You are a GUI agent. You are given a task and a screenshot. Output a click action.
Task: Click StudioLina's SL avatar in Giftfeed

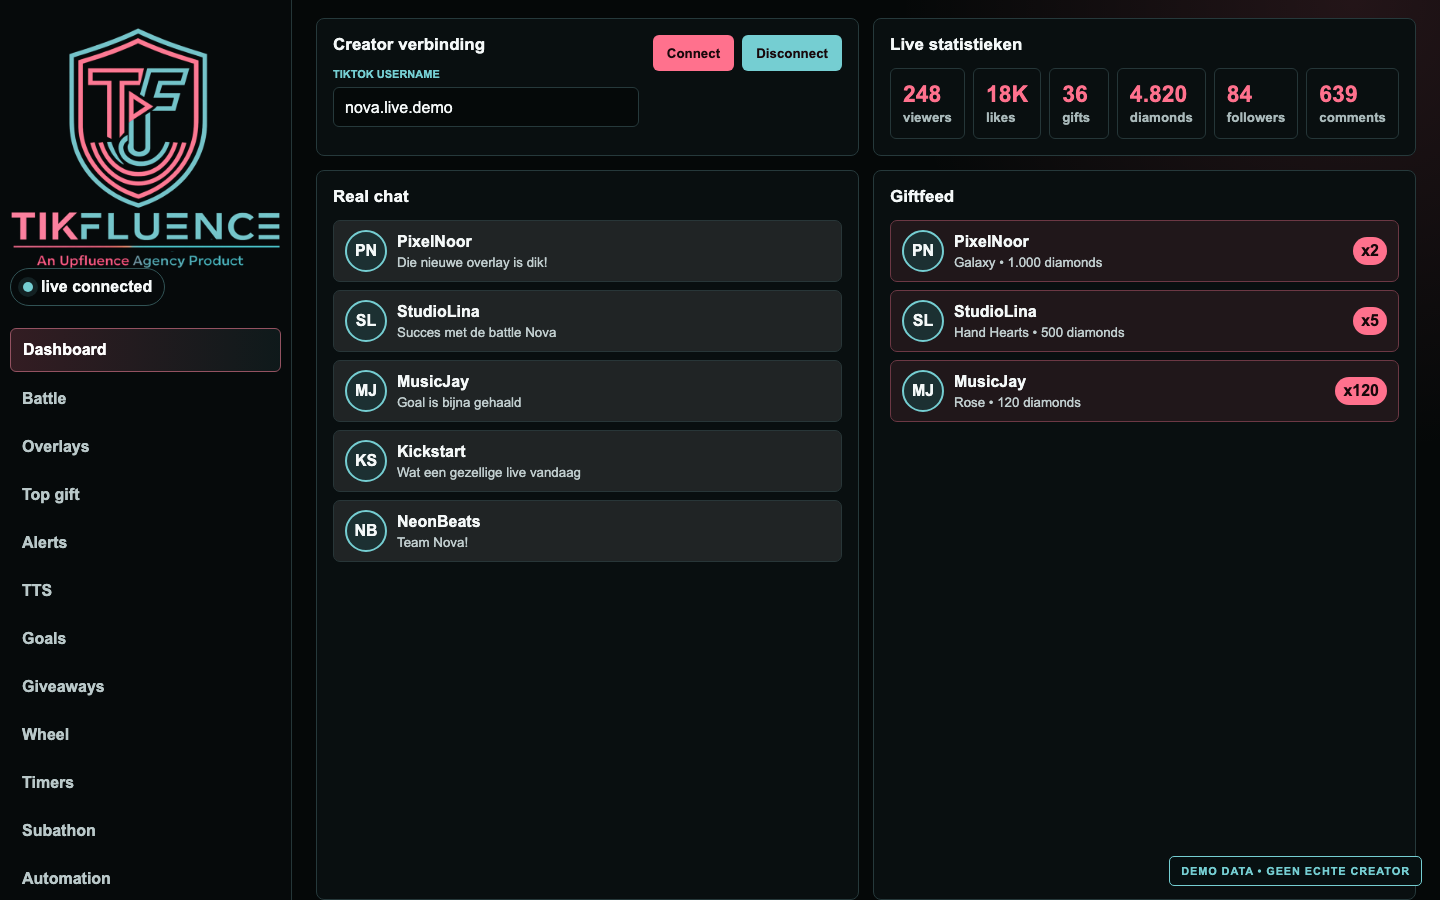923,321
